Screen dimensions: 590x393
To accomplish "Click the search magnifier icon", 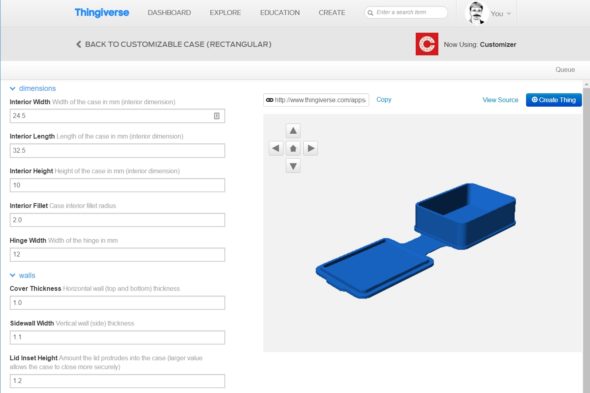I will [x=370, y=13].
